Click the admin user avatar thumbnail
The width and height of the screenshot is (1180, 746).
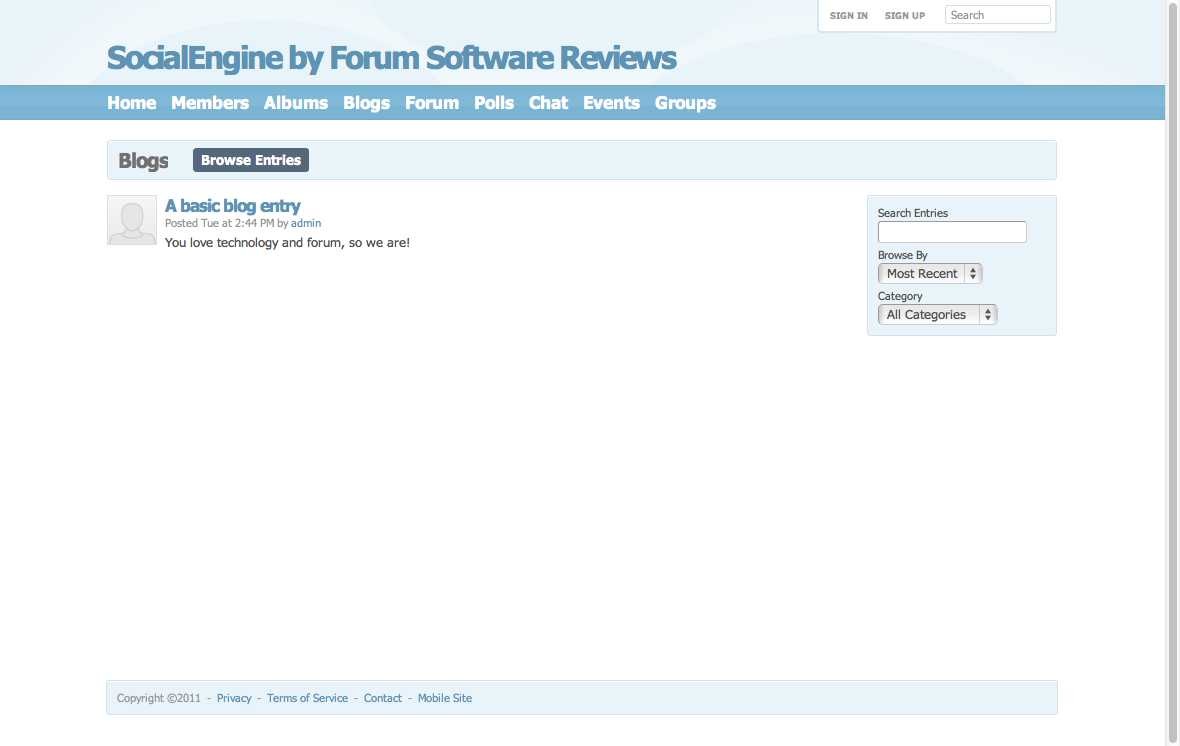pyautogui.click(x=132, y=221)
